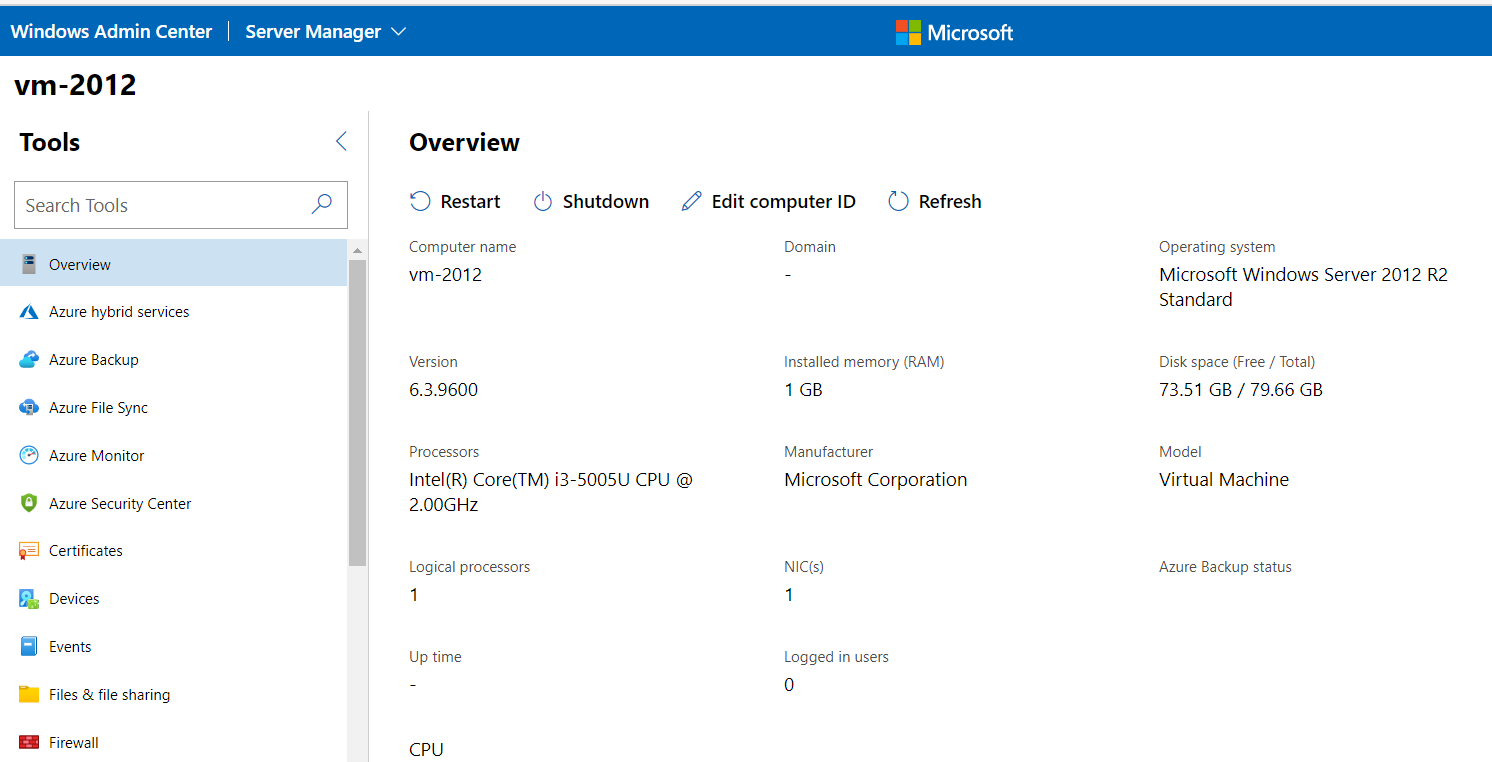The height and width of the screenshot is (762, 1492).
Task: Click the Up time label
Action: 435,657
